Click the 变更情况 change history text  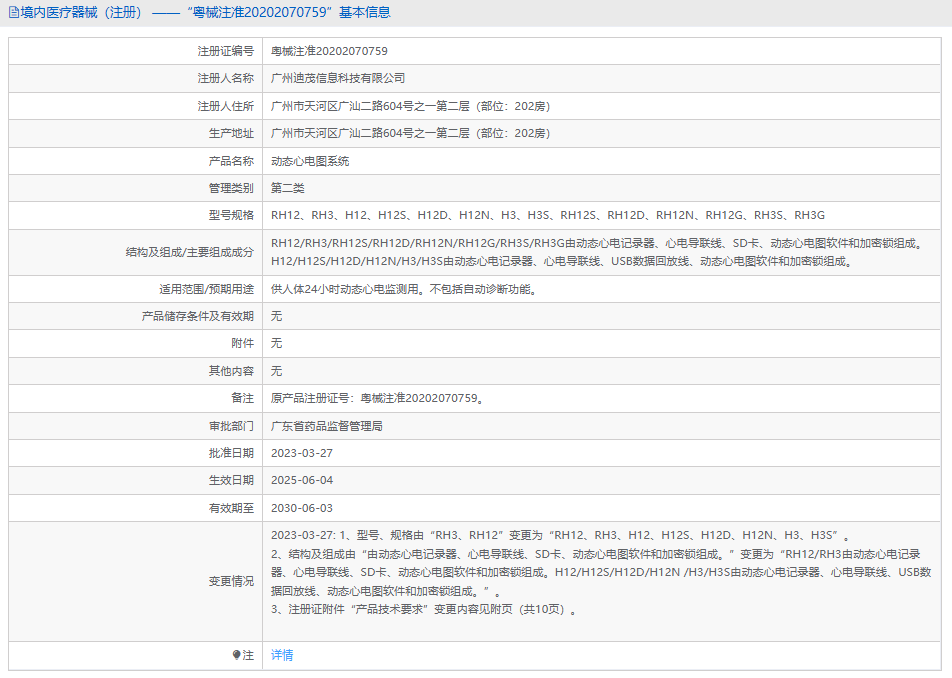[600, 572]
